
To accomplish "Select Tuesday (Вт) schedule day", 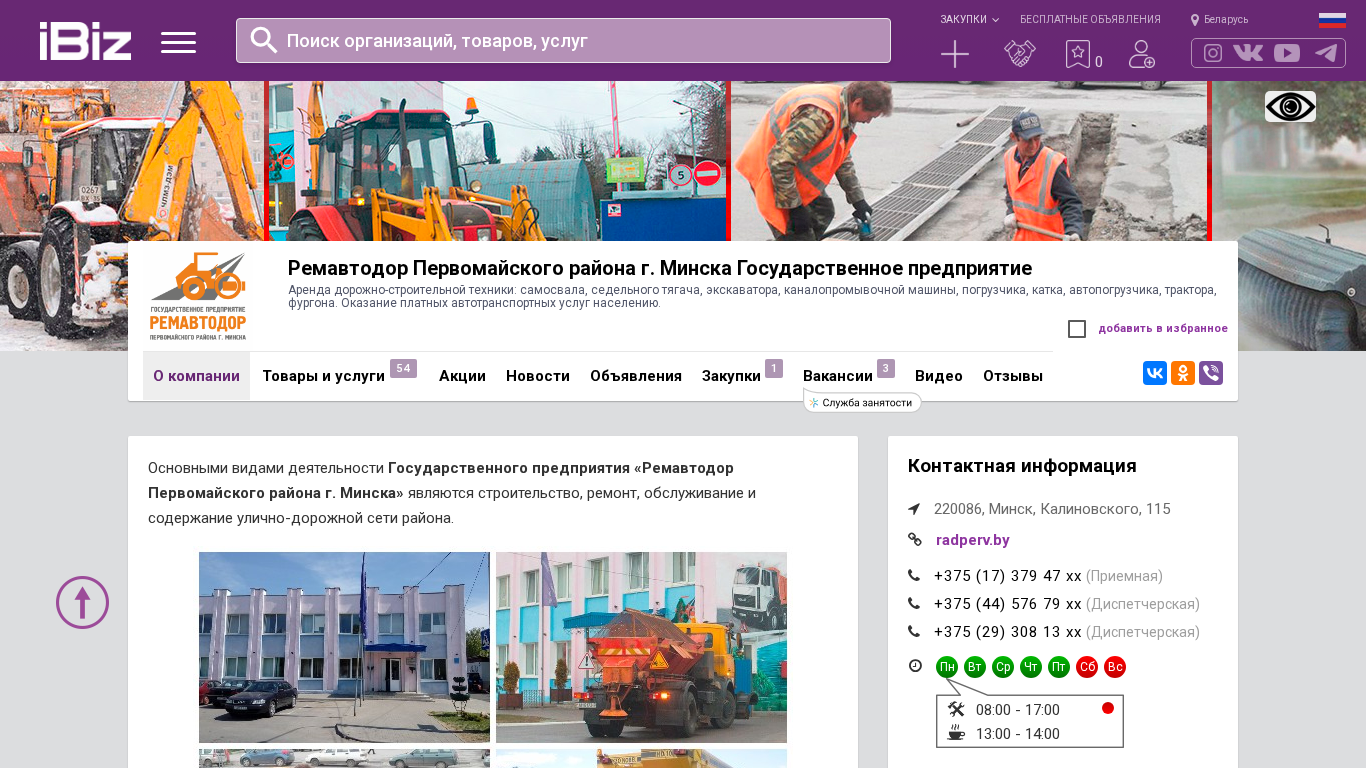I will click(975, 667).
